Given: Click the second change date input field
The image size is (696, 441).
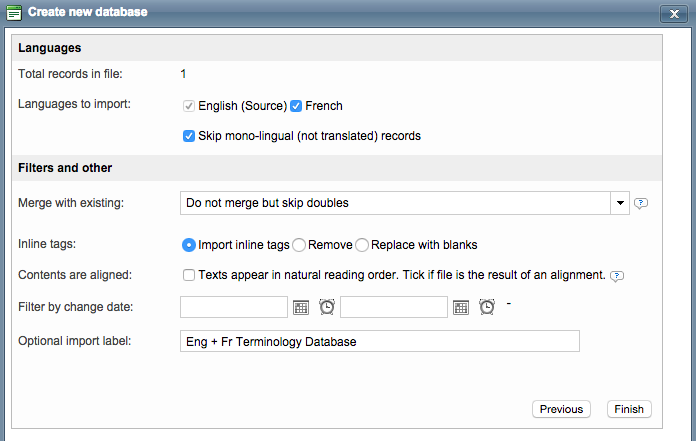Looking at the screenshot, I should coord(393,308).
